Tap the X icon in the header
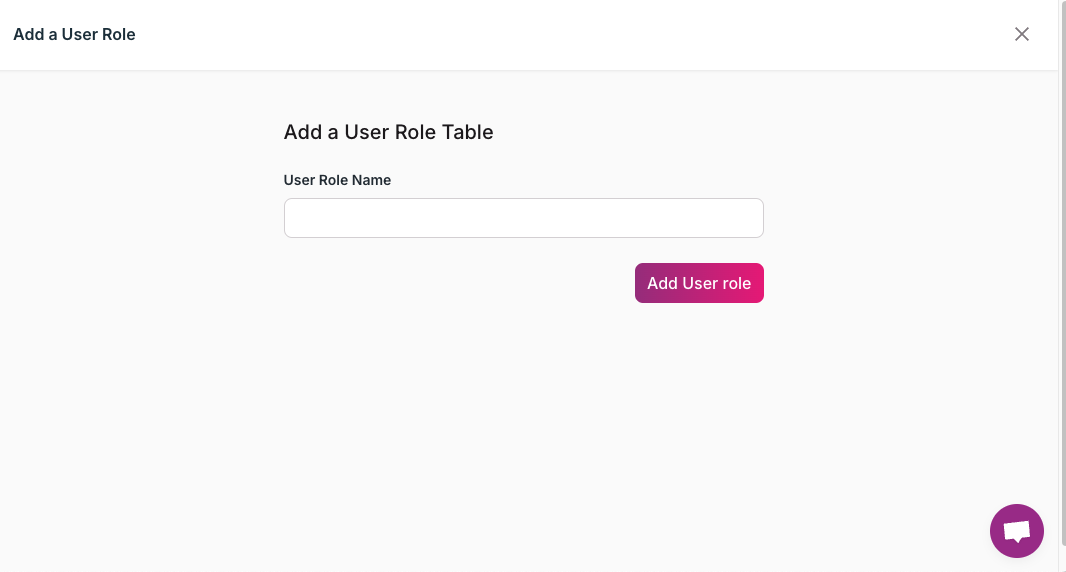 [1021, 34]
